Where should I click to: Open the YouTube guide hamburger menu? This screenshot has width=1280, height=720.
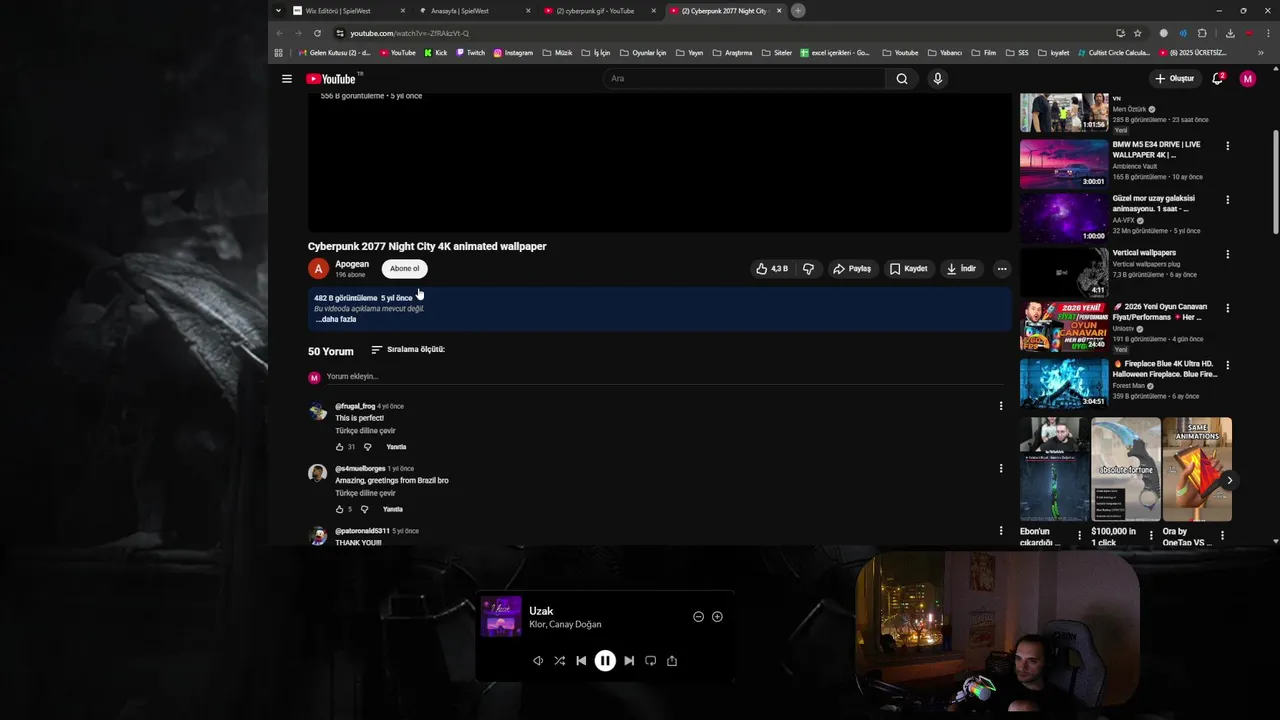pyautogui.click(x=287, y=79)
